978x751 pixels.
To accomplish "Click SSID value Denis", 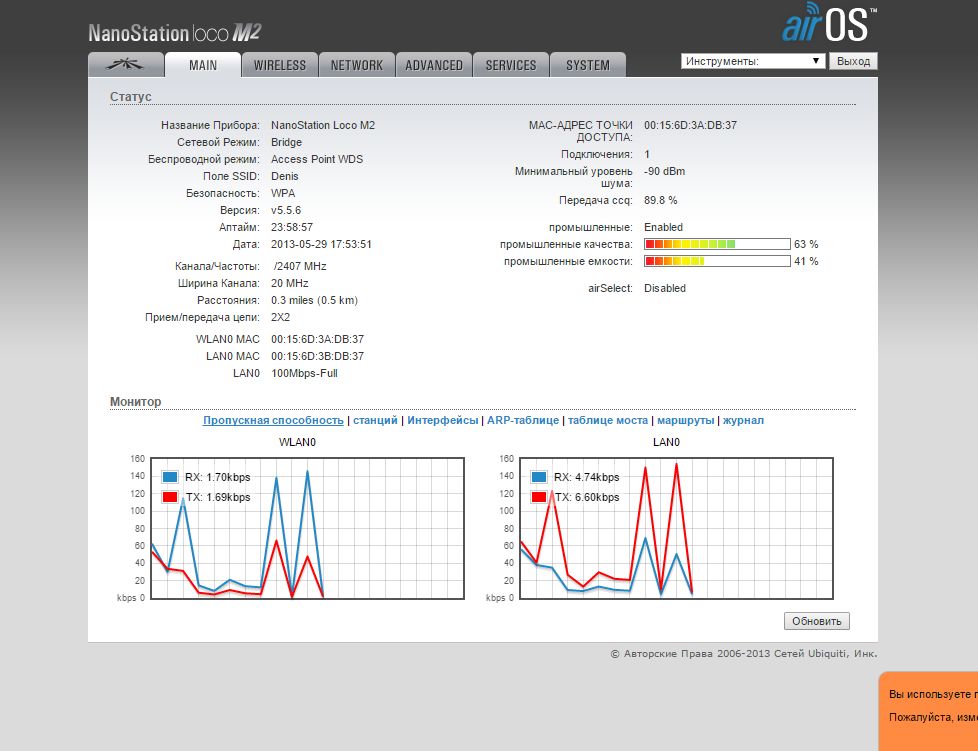I will (284, 177).
